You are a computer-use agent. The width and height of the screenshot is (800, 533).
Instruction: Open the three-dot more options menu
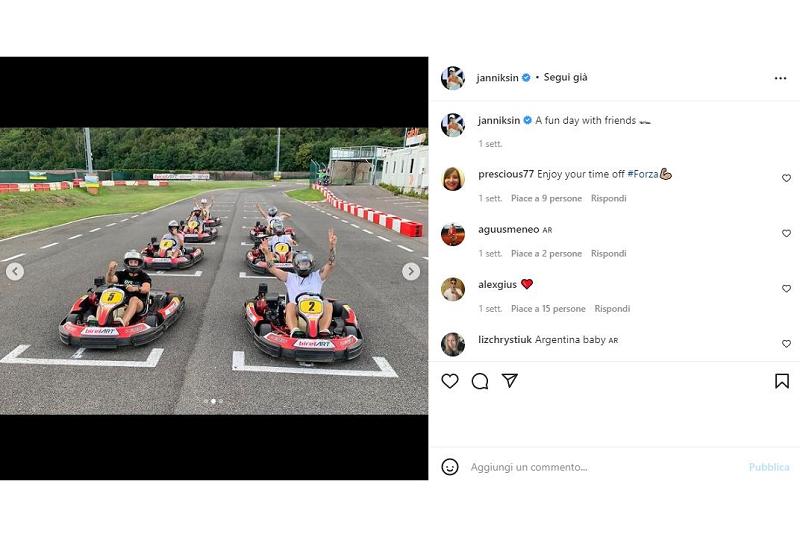tap(780, 78)
